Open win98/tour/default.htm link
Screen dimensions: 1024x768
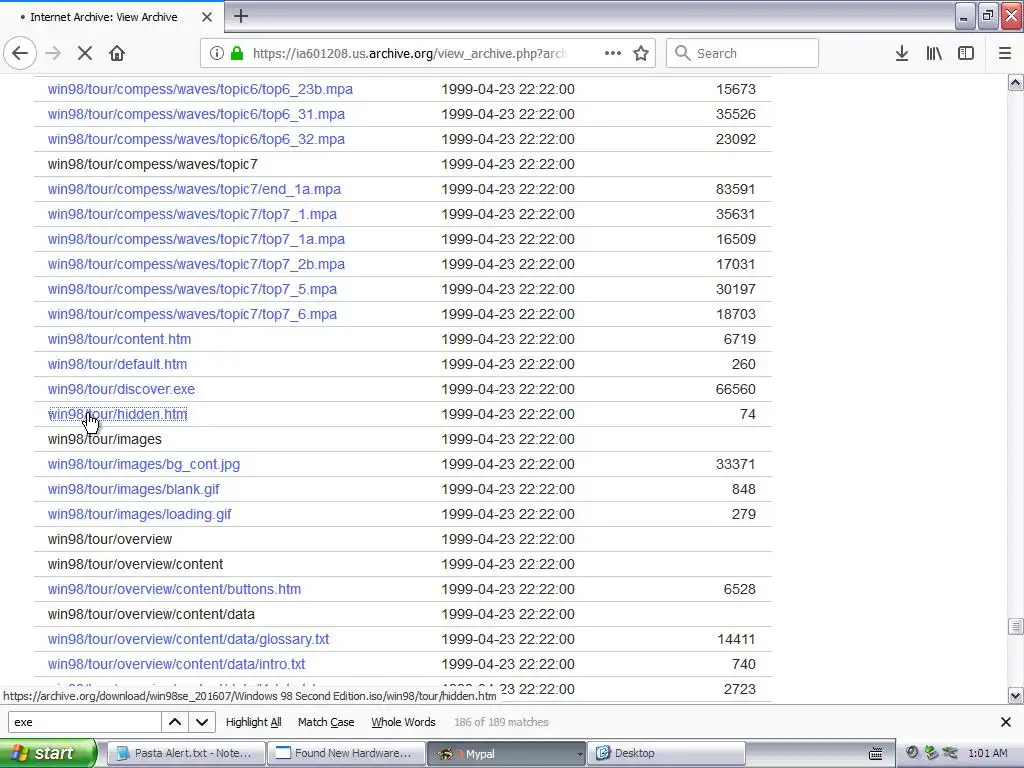[118, 364]
